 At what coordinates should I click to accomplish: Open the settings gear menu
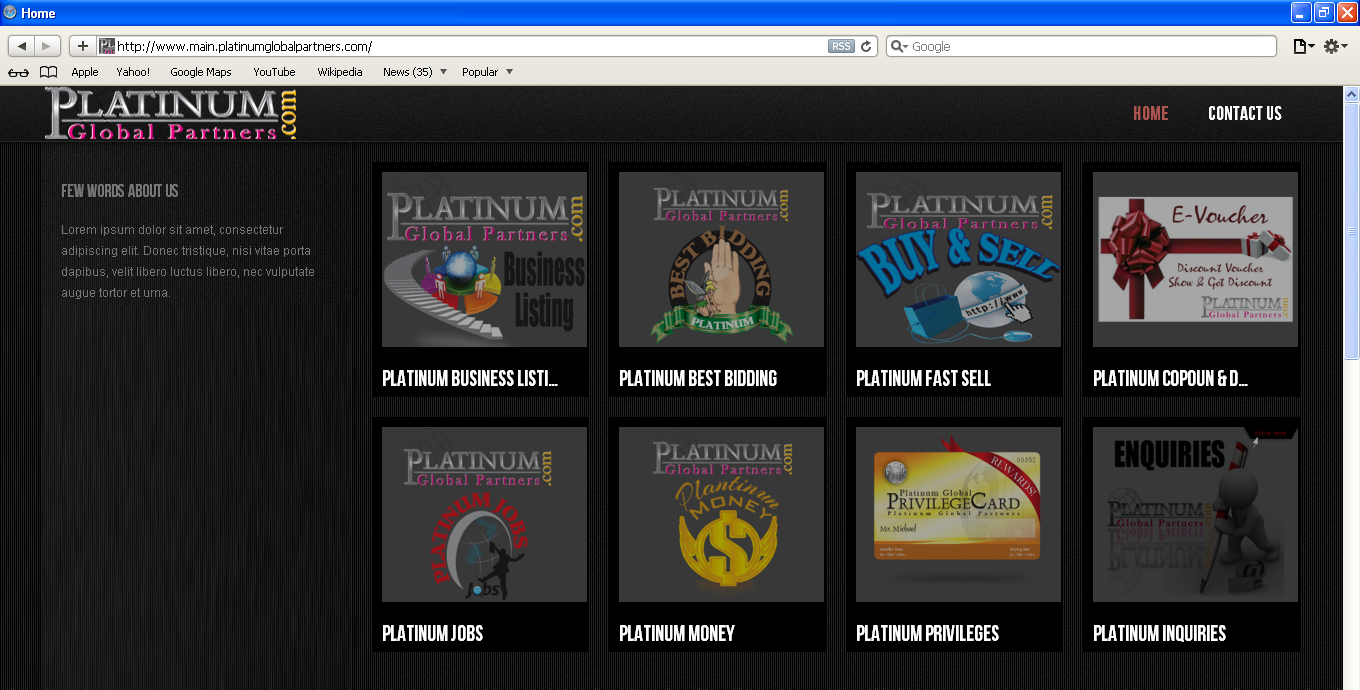point(1335,46)
